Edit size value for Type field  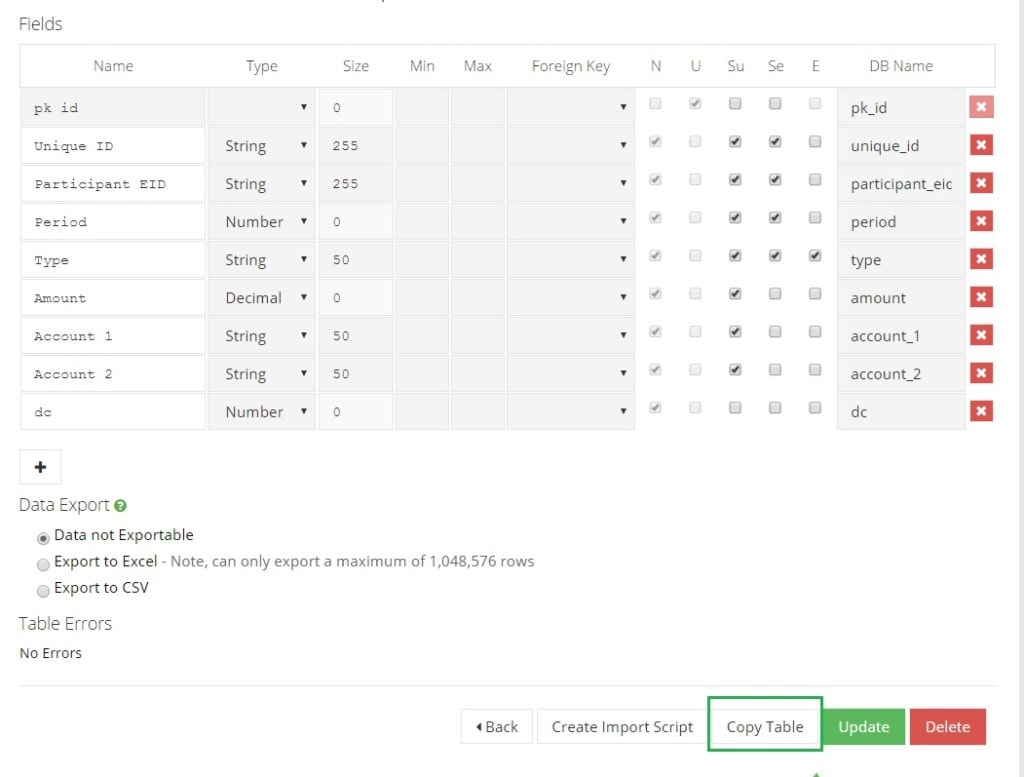tap(356, 259)
